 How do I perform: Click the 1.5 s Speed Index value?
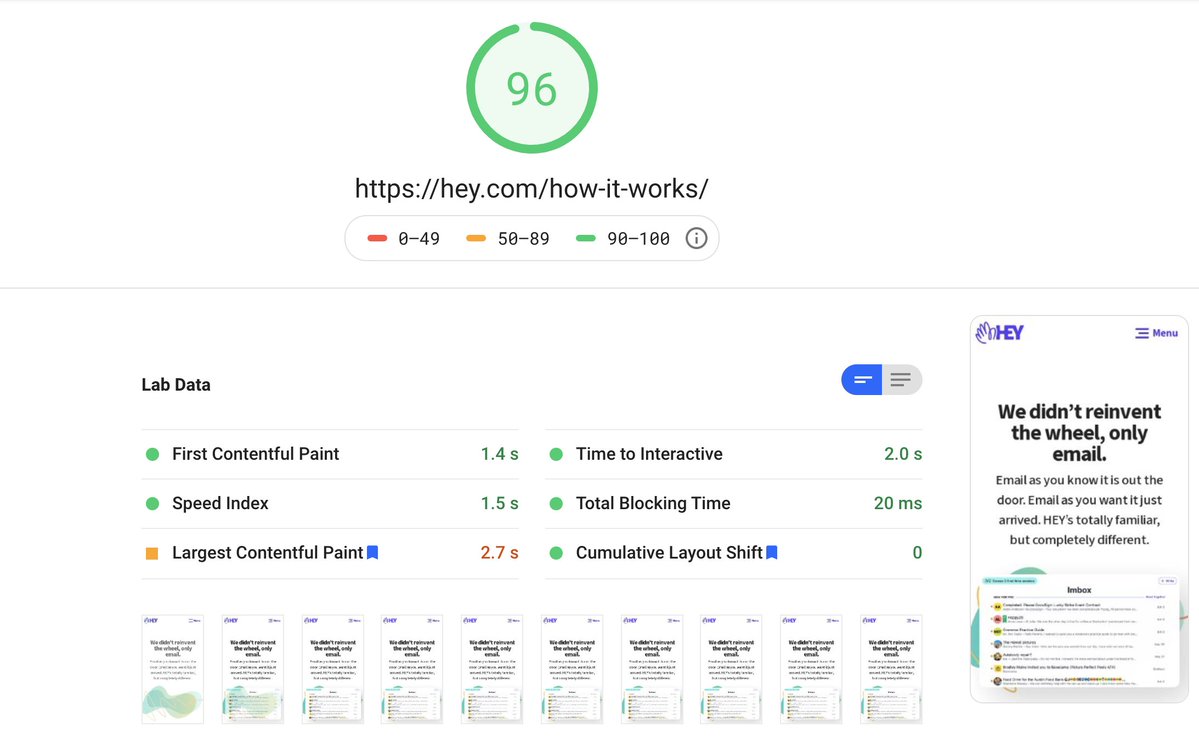[x=499, y=503]
